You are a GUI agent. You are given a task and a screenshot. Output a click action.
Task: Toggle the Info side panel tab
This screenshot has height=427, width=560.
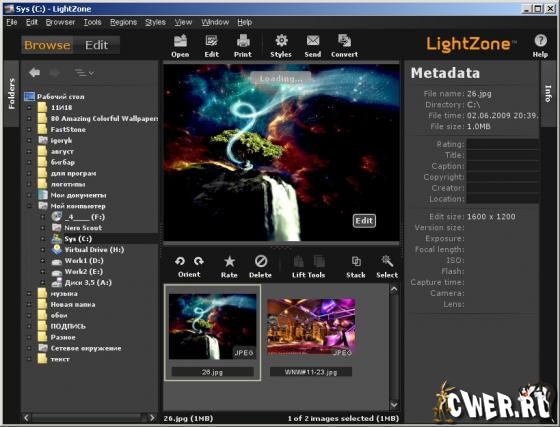tap(548, 94)
